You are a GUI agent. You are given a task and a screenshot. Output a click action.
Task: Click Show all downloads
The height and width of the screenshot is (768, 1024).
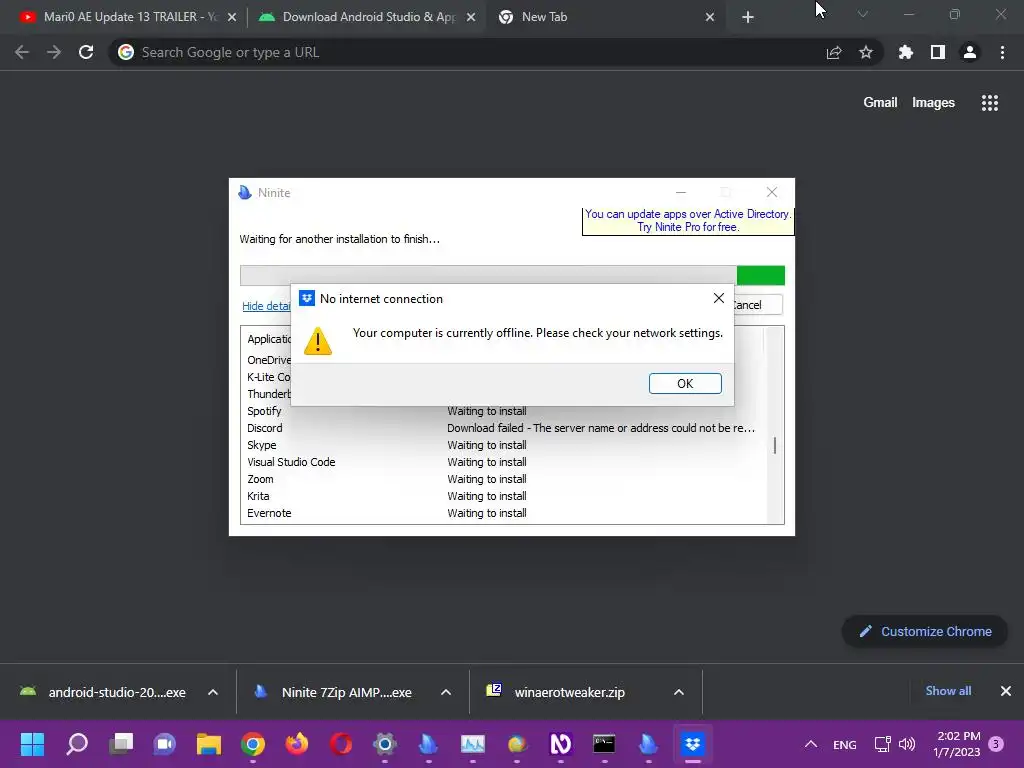(x=948, y=691)
